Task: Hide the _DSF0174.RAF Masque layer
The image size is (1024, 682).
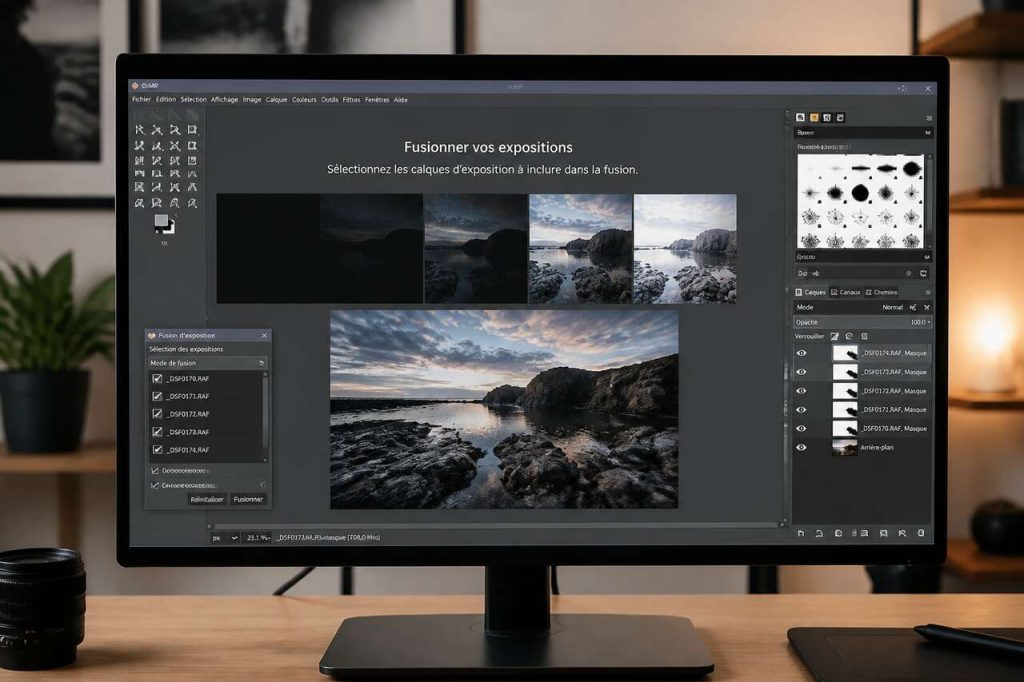Action: [801, 353]
